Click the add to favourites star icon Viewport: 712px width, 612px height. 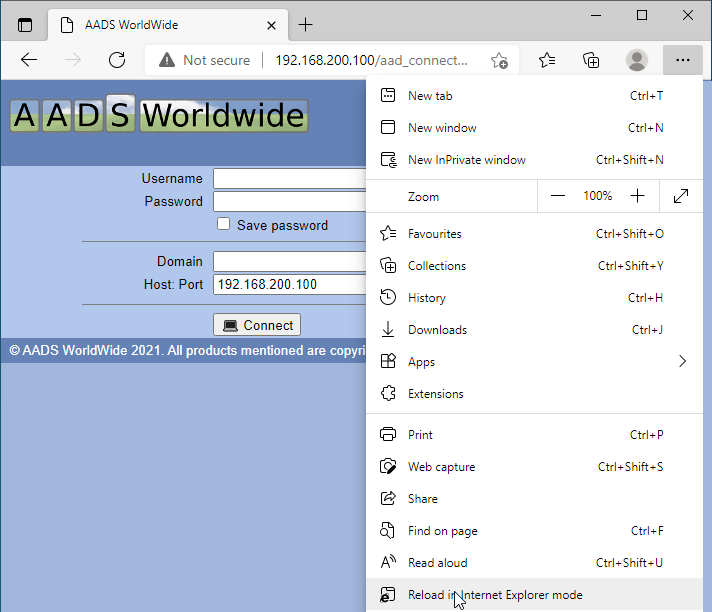coord(499,61)
